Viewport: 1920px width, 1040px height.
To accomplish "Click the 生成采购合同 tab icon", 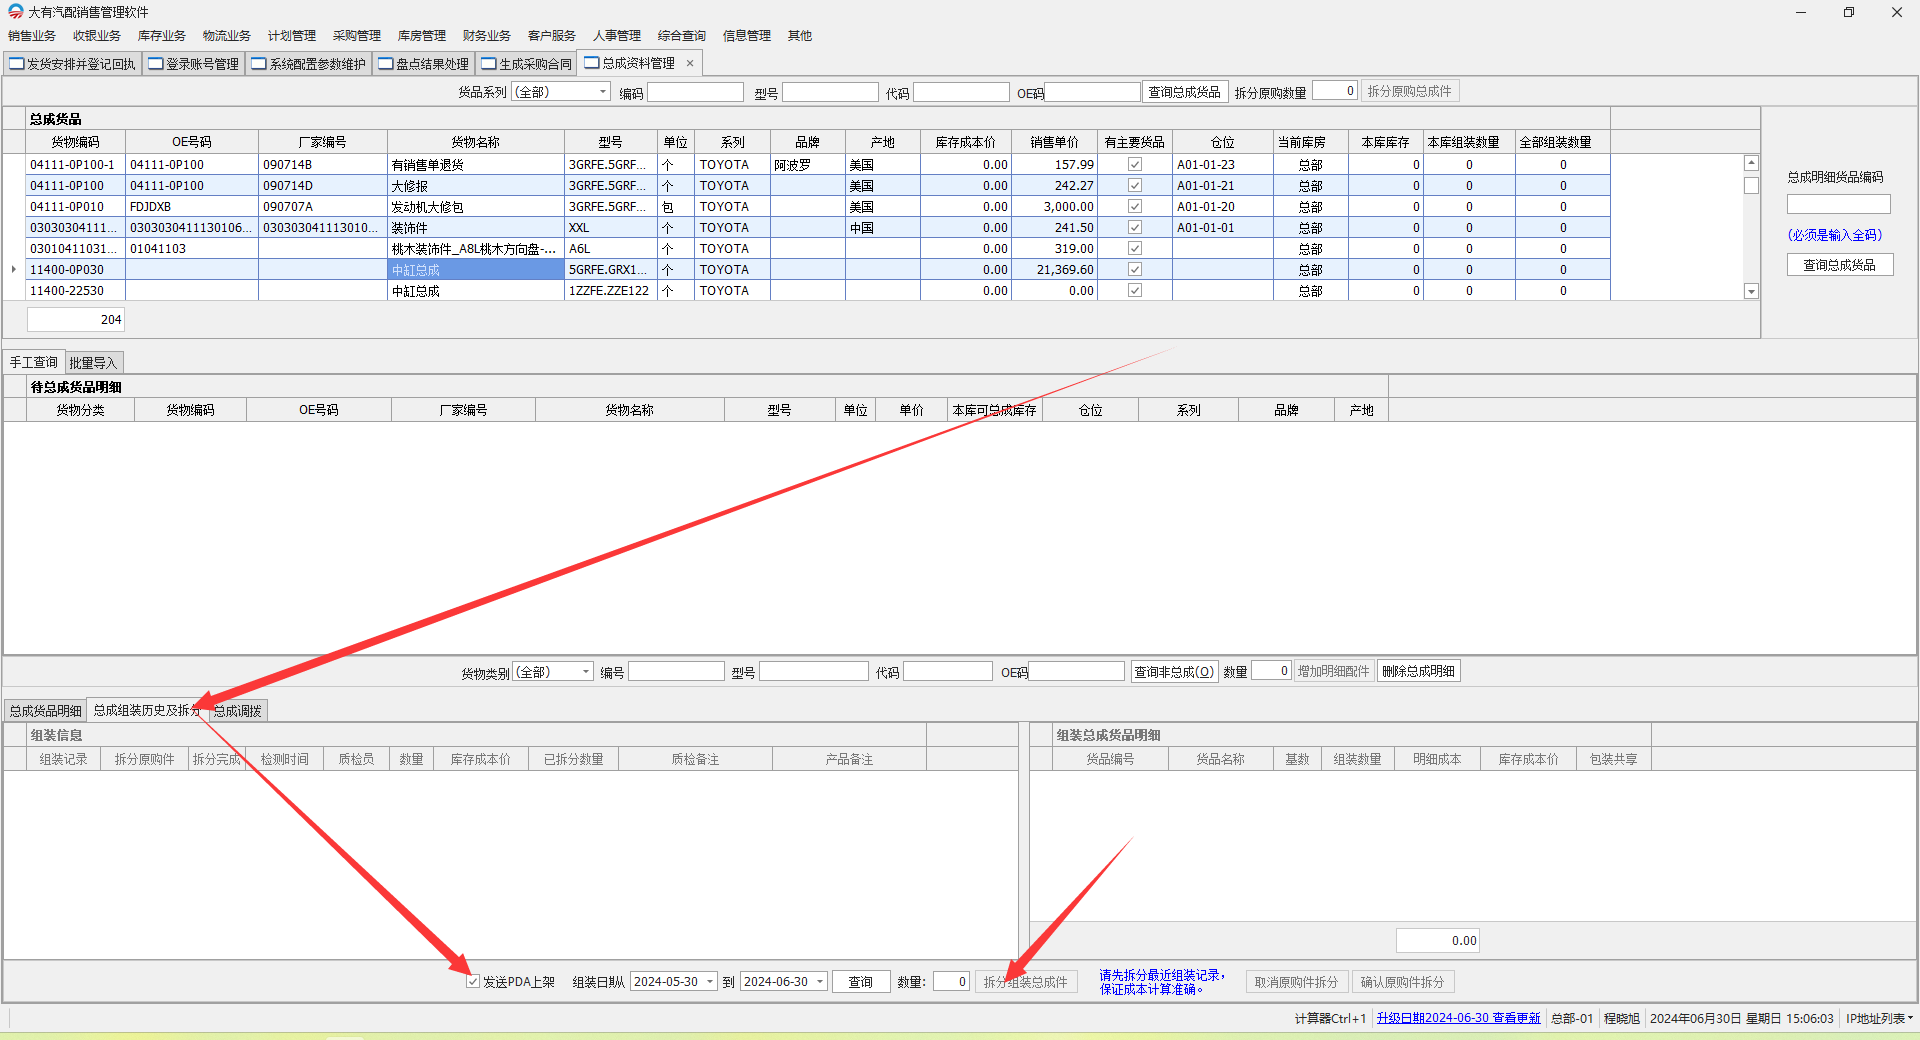I will tap(489, 64).
